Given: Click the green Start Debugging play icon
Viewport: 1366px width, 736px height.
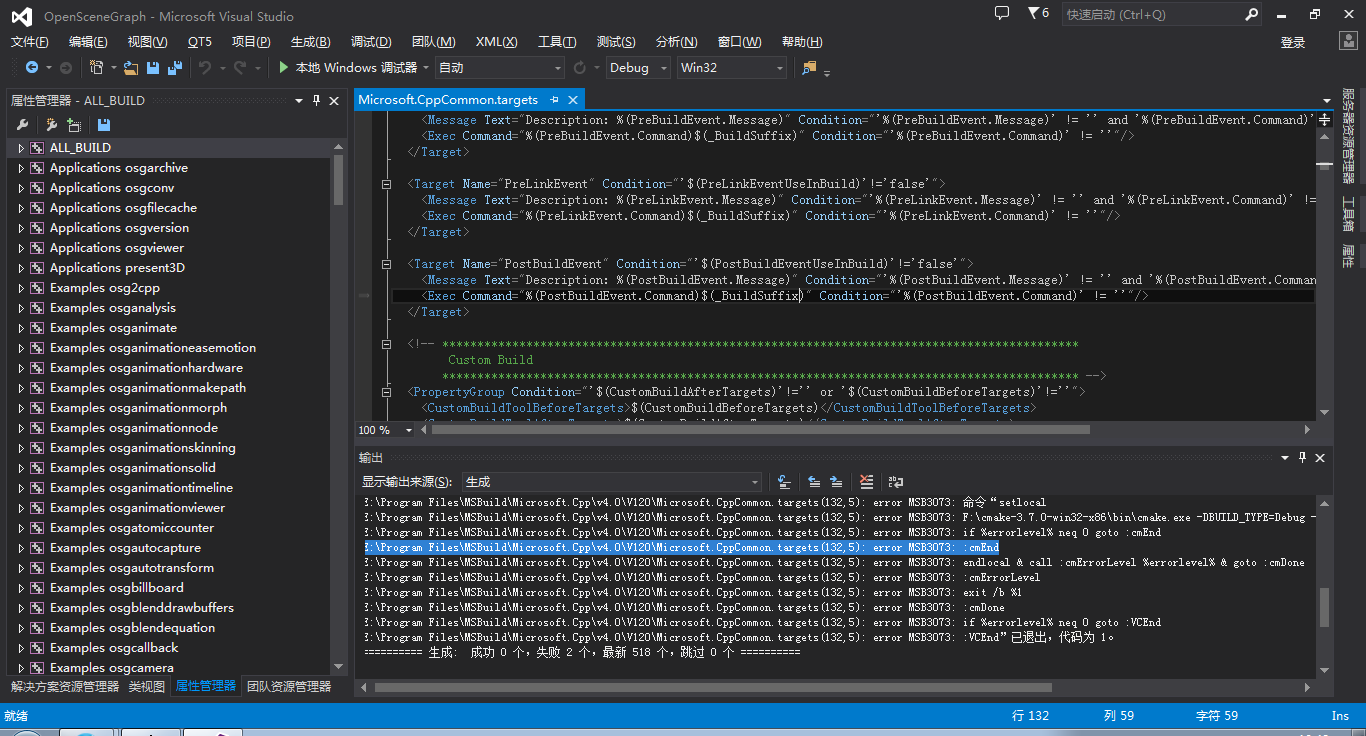Looking at the screenshot, I should click(x=284, y=67).
